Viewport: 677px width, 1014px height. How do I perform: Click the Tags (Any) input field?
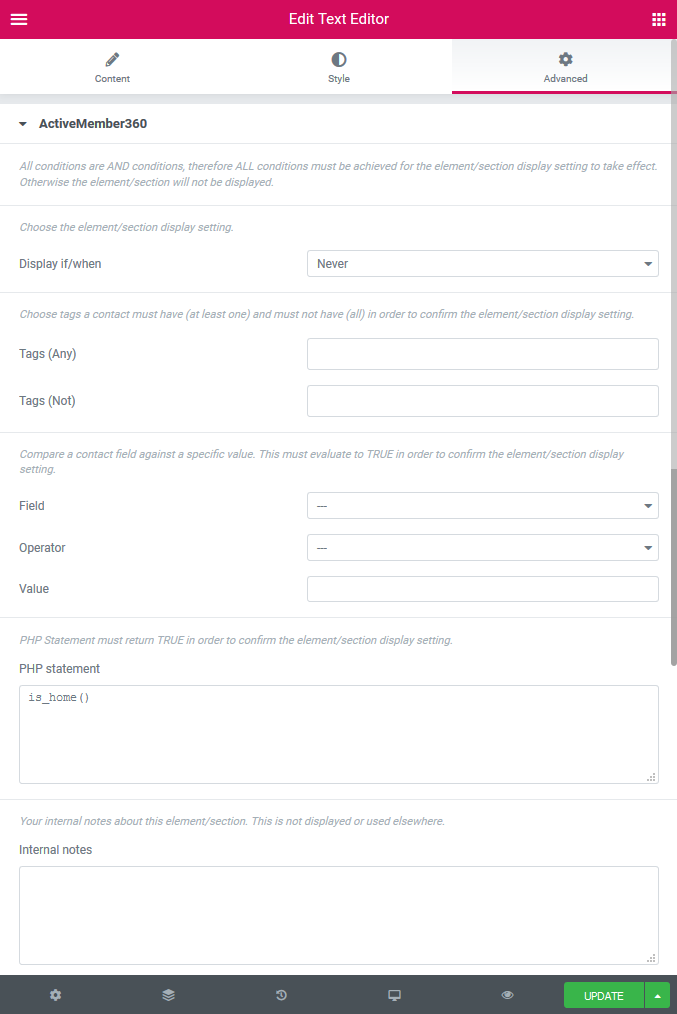pos(482,353)
